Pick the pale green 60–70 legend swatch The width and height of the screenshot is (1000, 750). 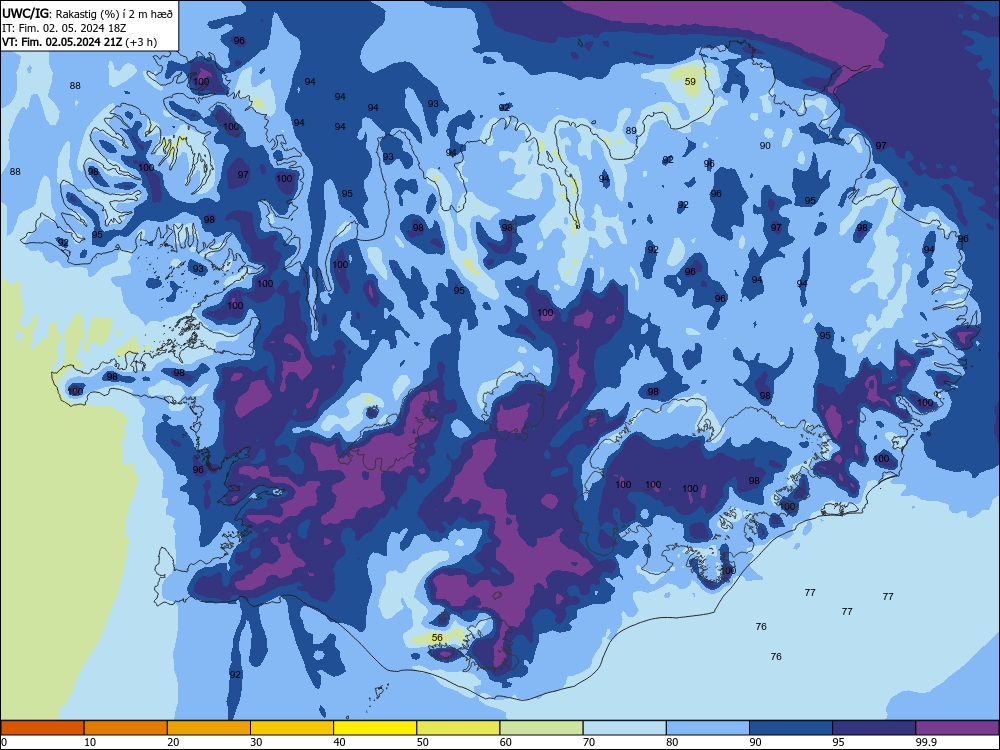(x=541, y=728)
